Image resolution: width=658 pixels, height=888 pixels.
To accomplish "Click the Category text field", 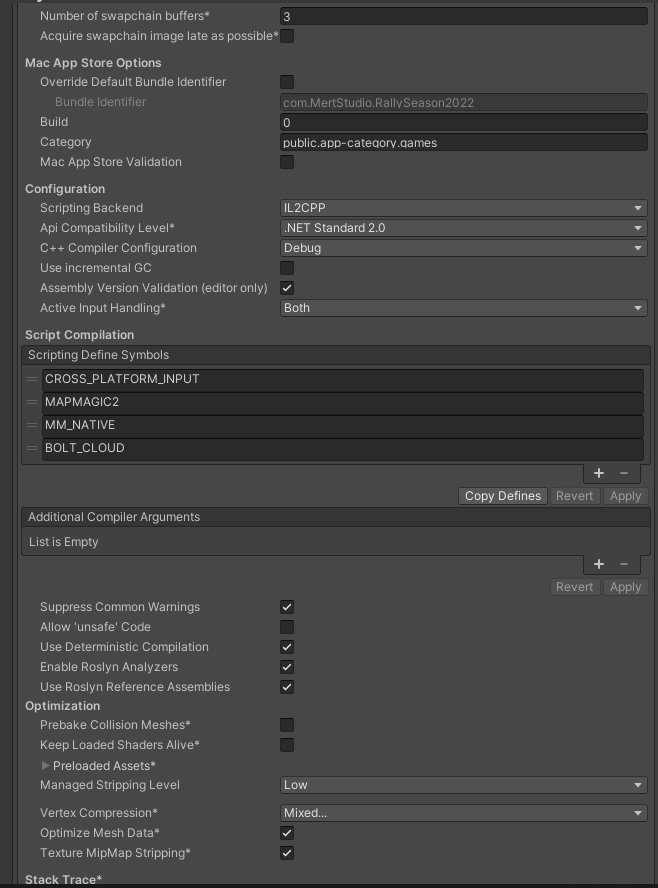I will [x=464, y=142].
